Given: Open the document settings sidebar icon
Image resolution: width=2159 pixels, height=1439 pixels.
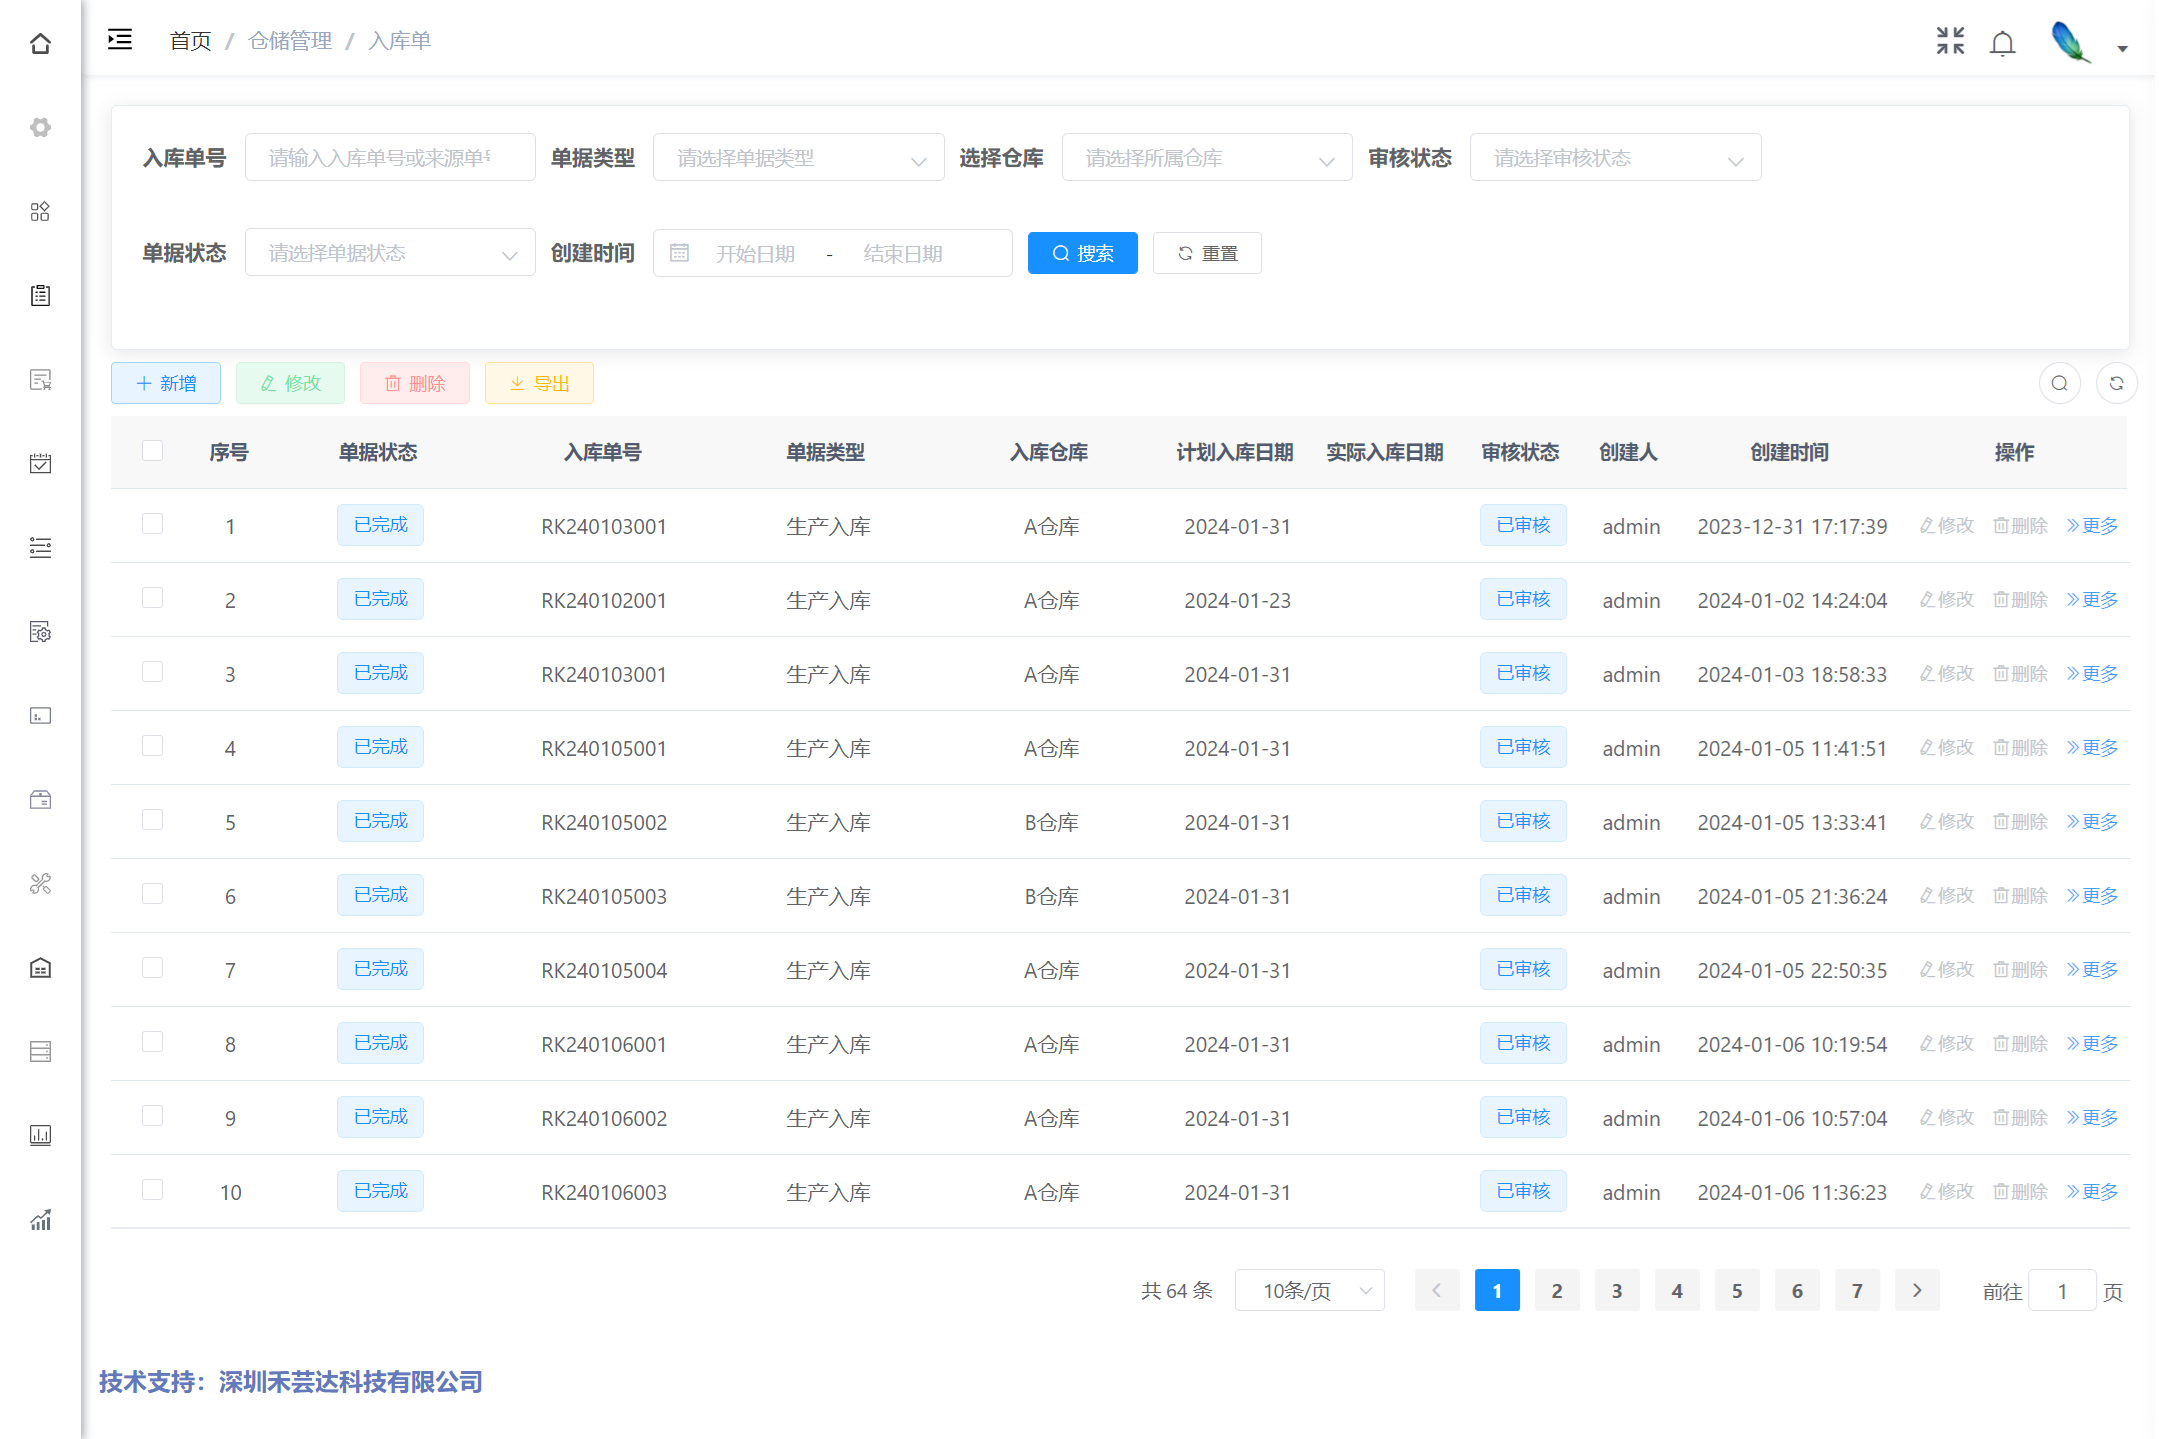Looking at the screenshot, I should coord(40,631).
